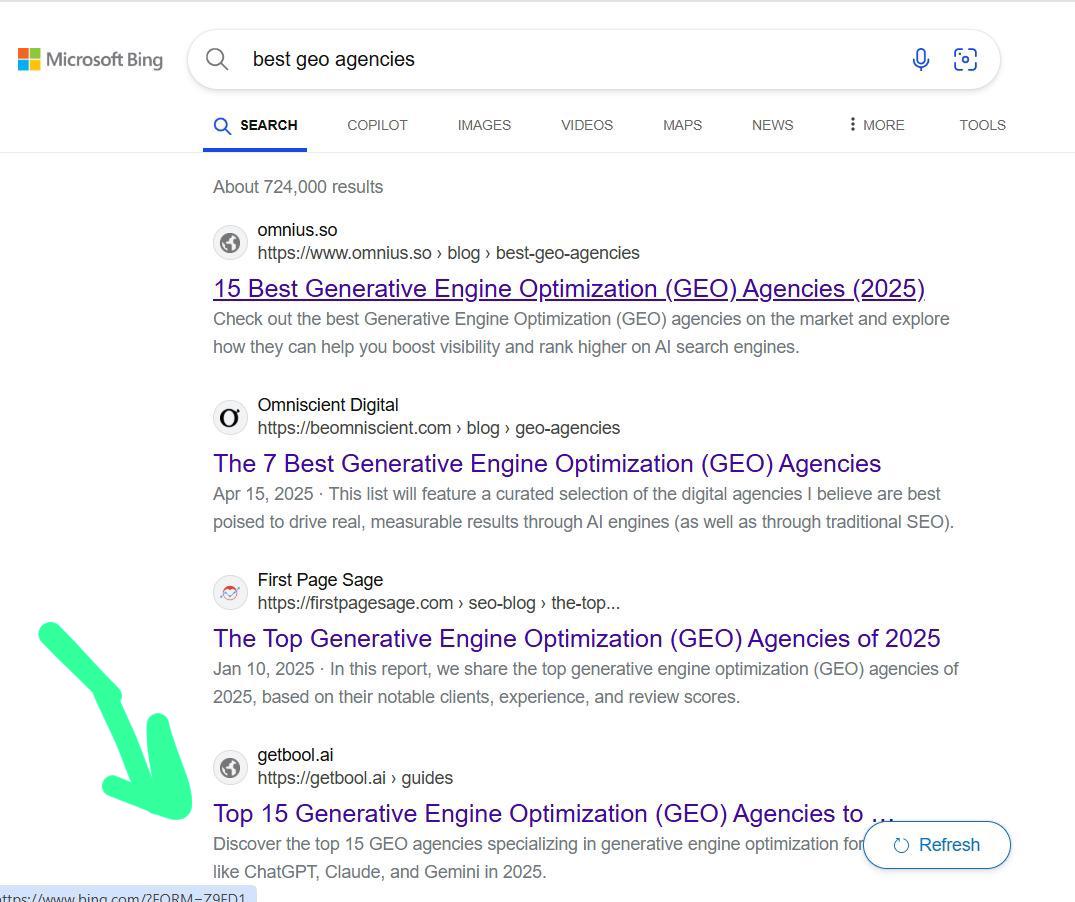Switch to the Copilot tab

pyautogui.click(x=377, y=125)
